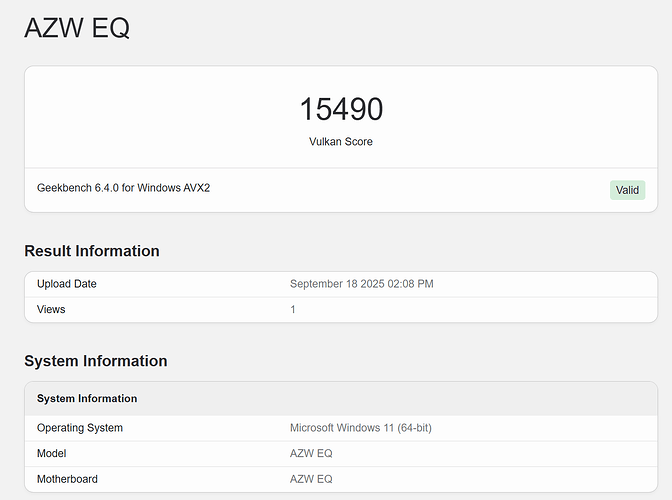Viewport: 672px width, 500px height.
Task: Select the Upload Date label
Action: click(67, 284)
